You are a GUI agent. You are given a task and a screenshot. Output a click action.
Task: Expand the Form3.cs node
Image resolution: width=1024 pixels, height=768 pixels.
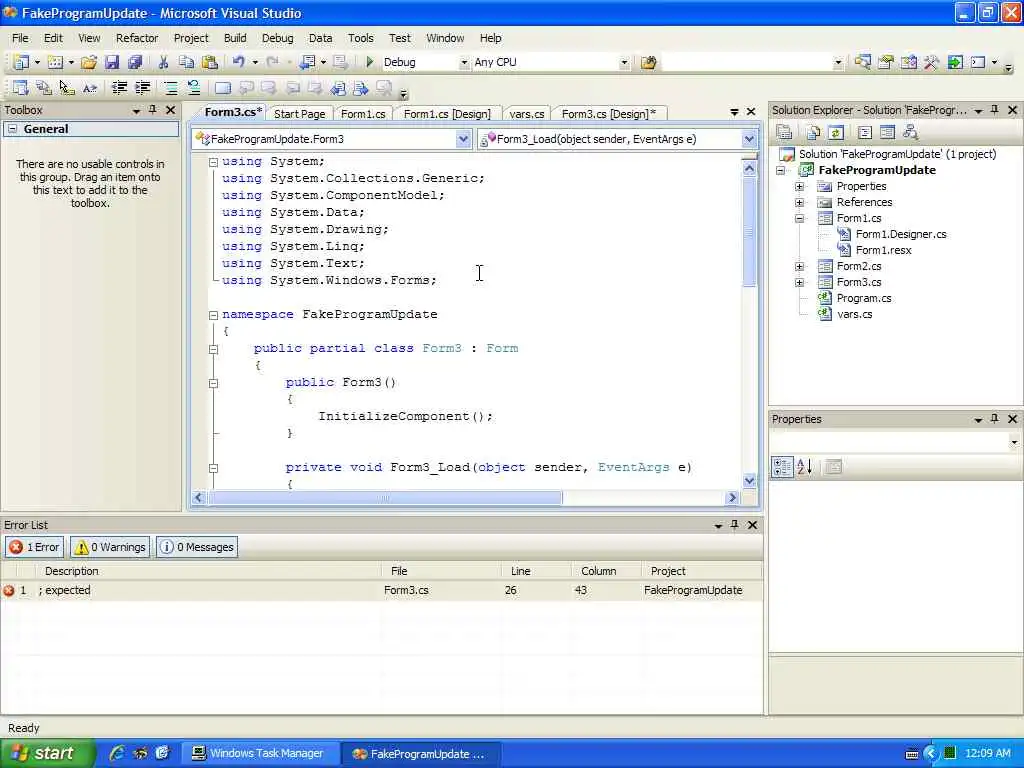pos(799,283)
